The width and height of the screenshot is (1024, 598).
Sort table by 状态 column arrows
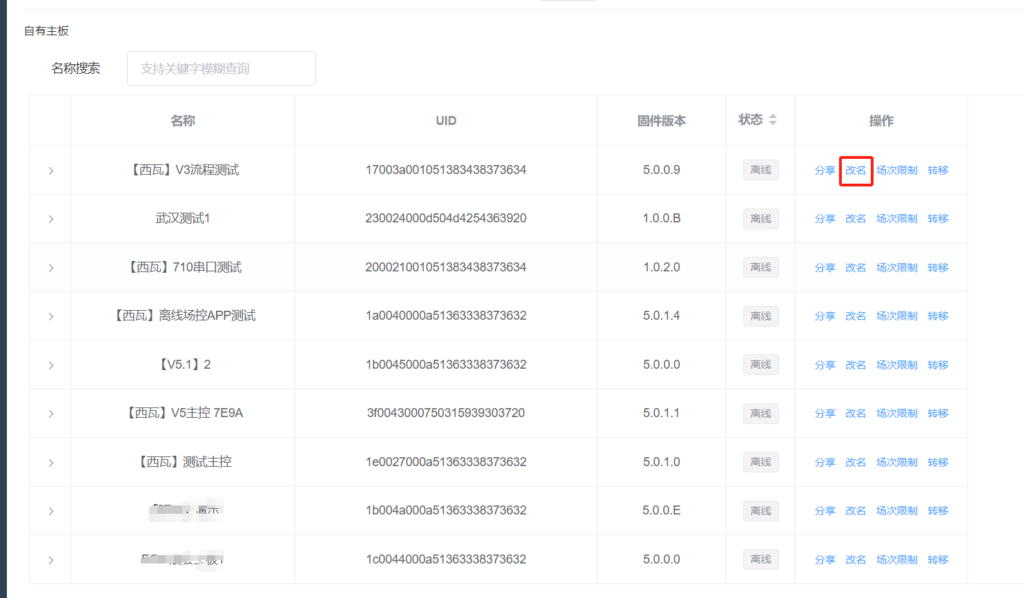[x=772, y=120]
